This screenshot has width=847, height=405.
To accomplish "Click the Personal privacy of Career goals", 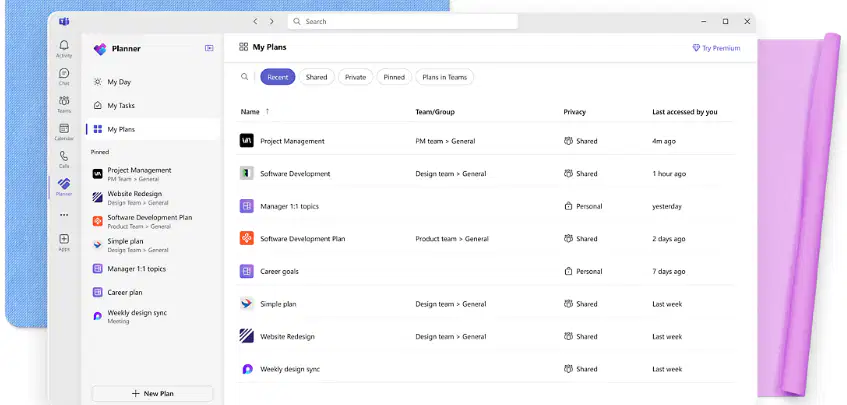I will [583, 271].
